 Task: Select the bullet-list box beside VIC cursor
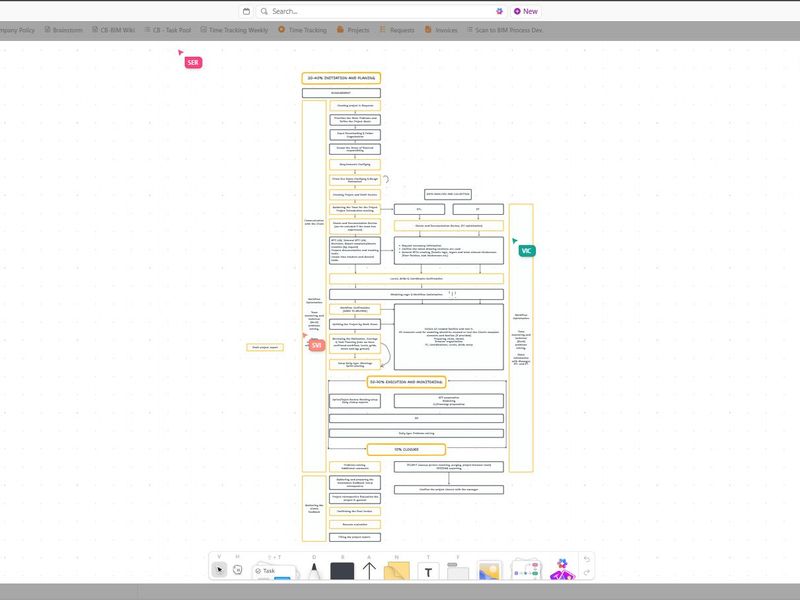click(x=449, y=250)
